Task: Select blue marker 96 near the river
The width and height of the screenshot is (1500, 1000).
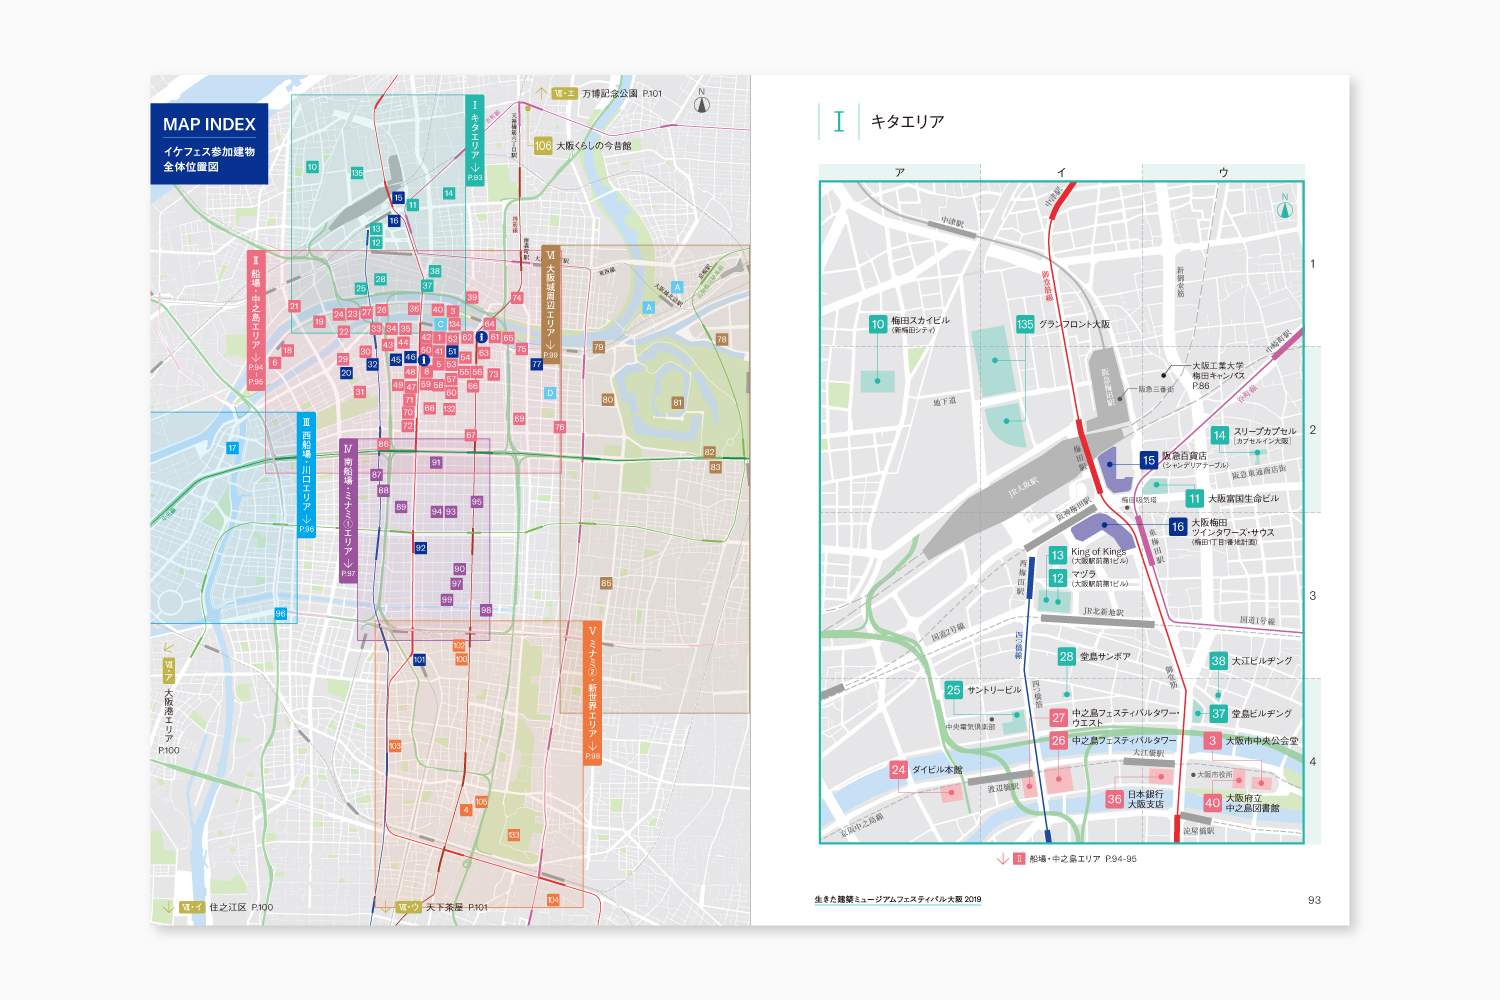Action: (280, 613)
